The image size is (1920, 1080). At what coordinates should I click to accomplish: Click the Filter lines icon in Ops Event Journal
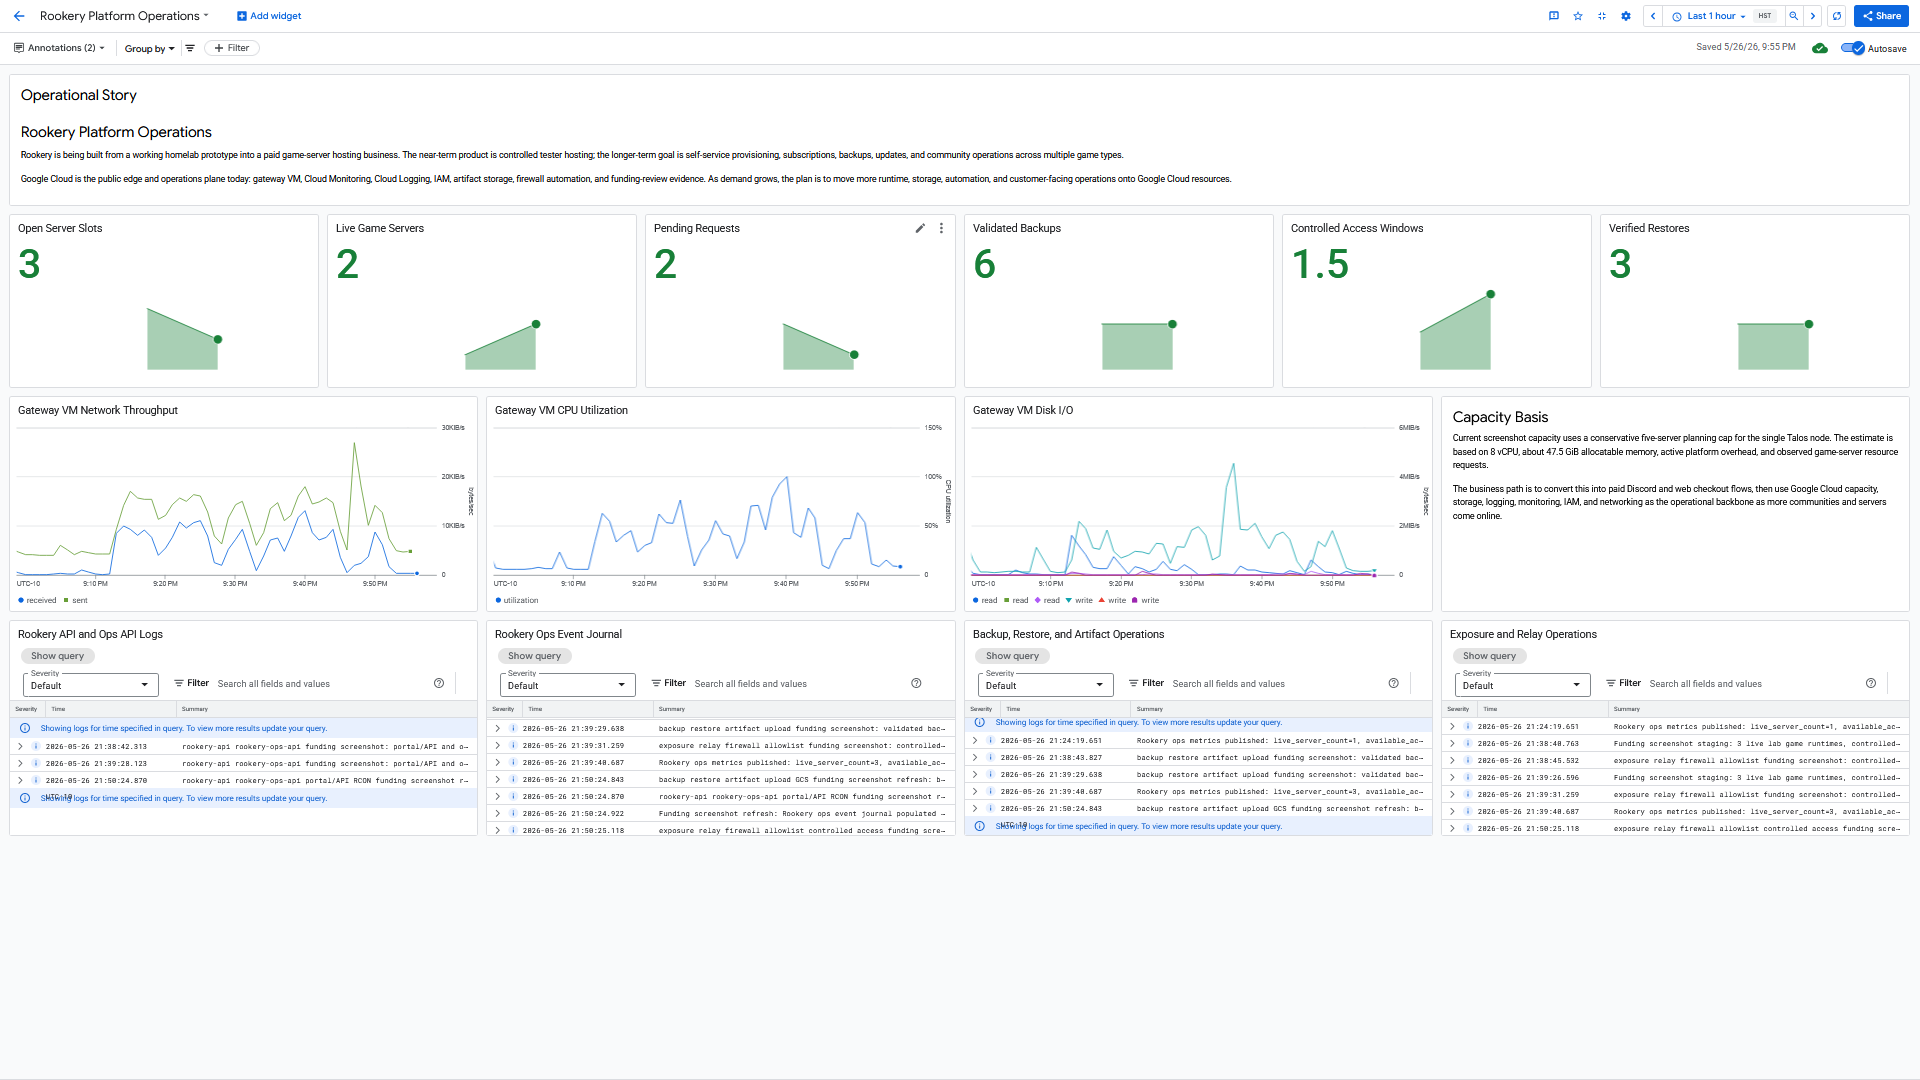pyautogui.click(x=656, y=683)
